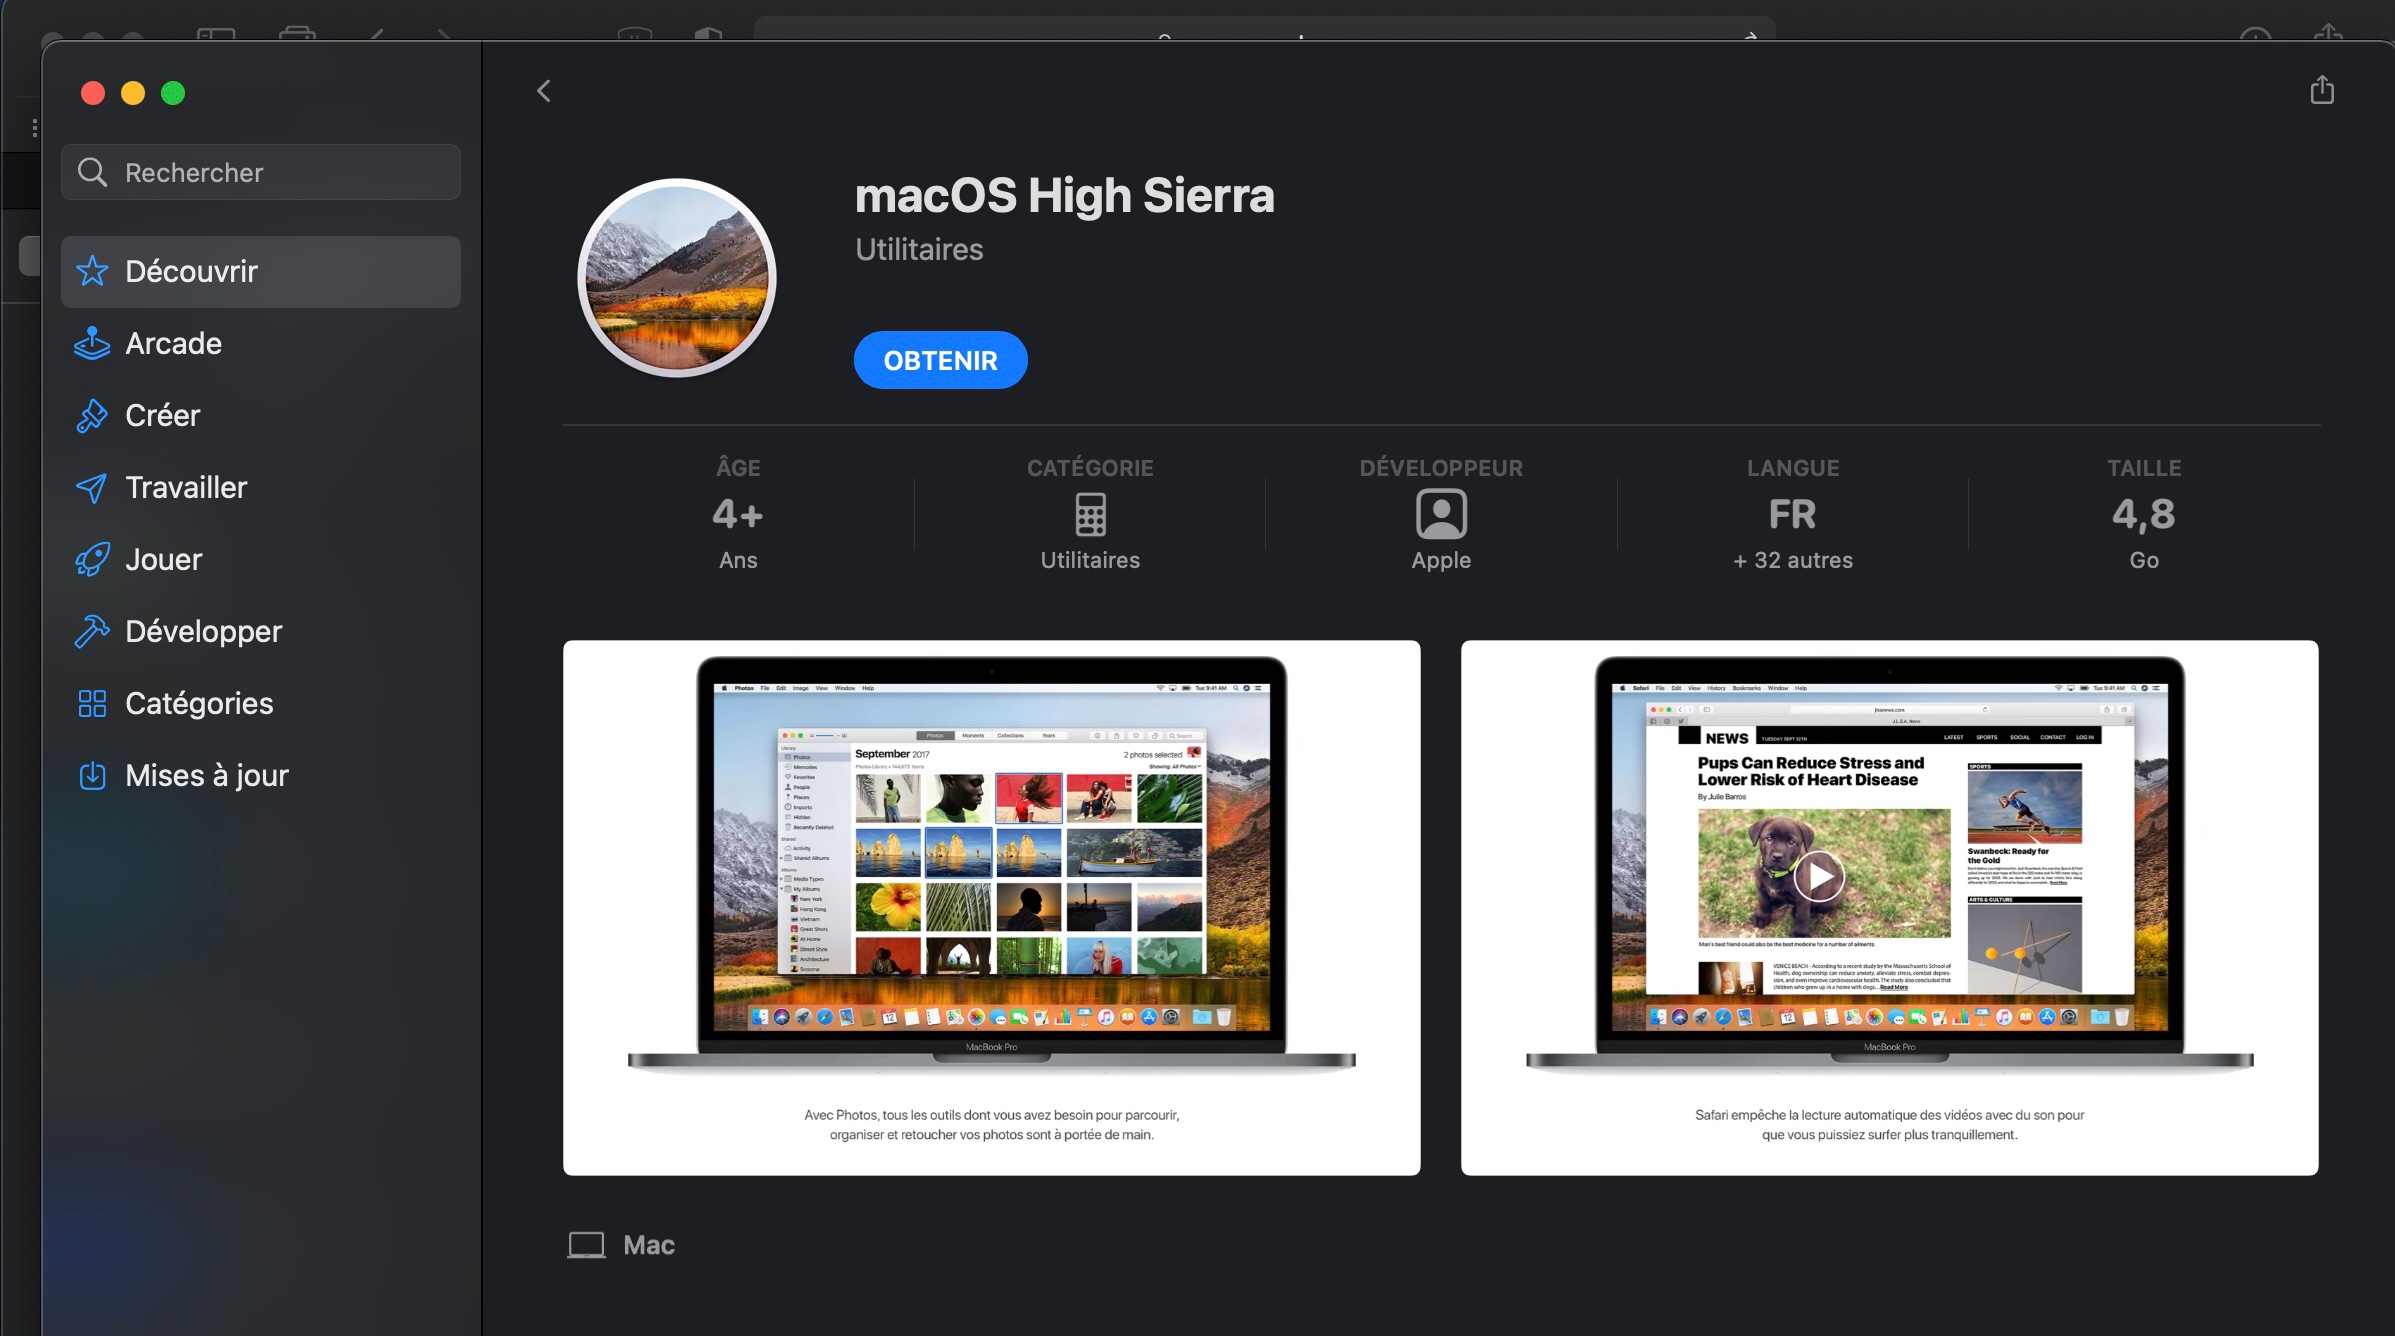Click the 4+ age rating badge

pyautogui.click(x=737, y=515)
